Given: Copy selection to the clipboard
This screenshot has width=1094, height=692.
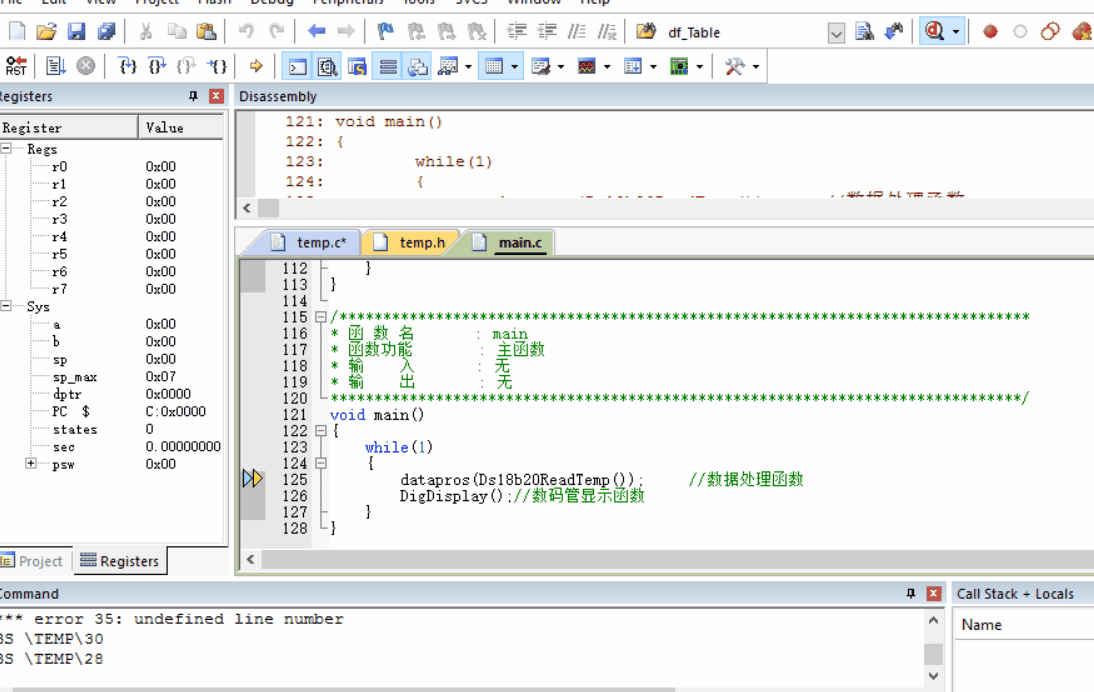Looking at the screenshot, I should tap(176, 31).
